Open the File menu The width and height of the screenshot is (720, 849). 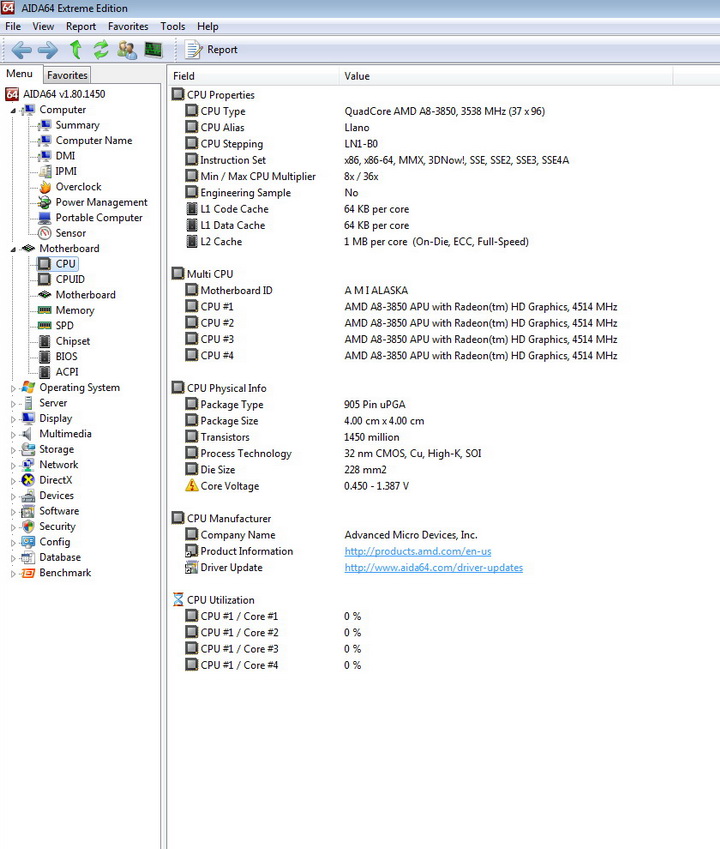coord(13,26)
